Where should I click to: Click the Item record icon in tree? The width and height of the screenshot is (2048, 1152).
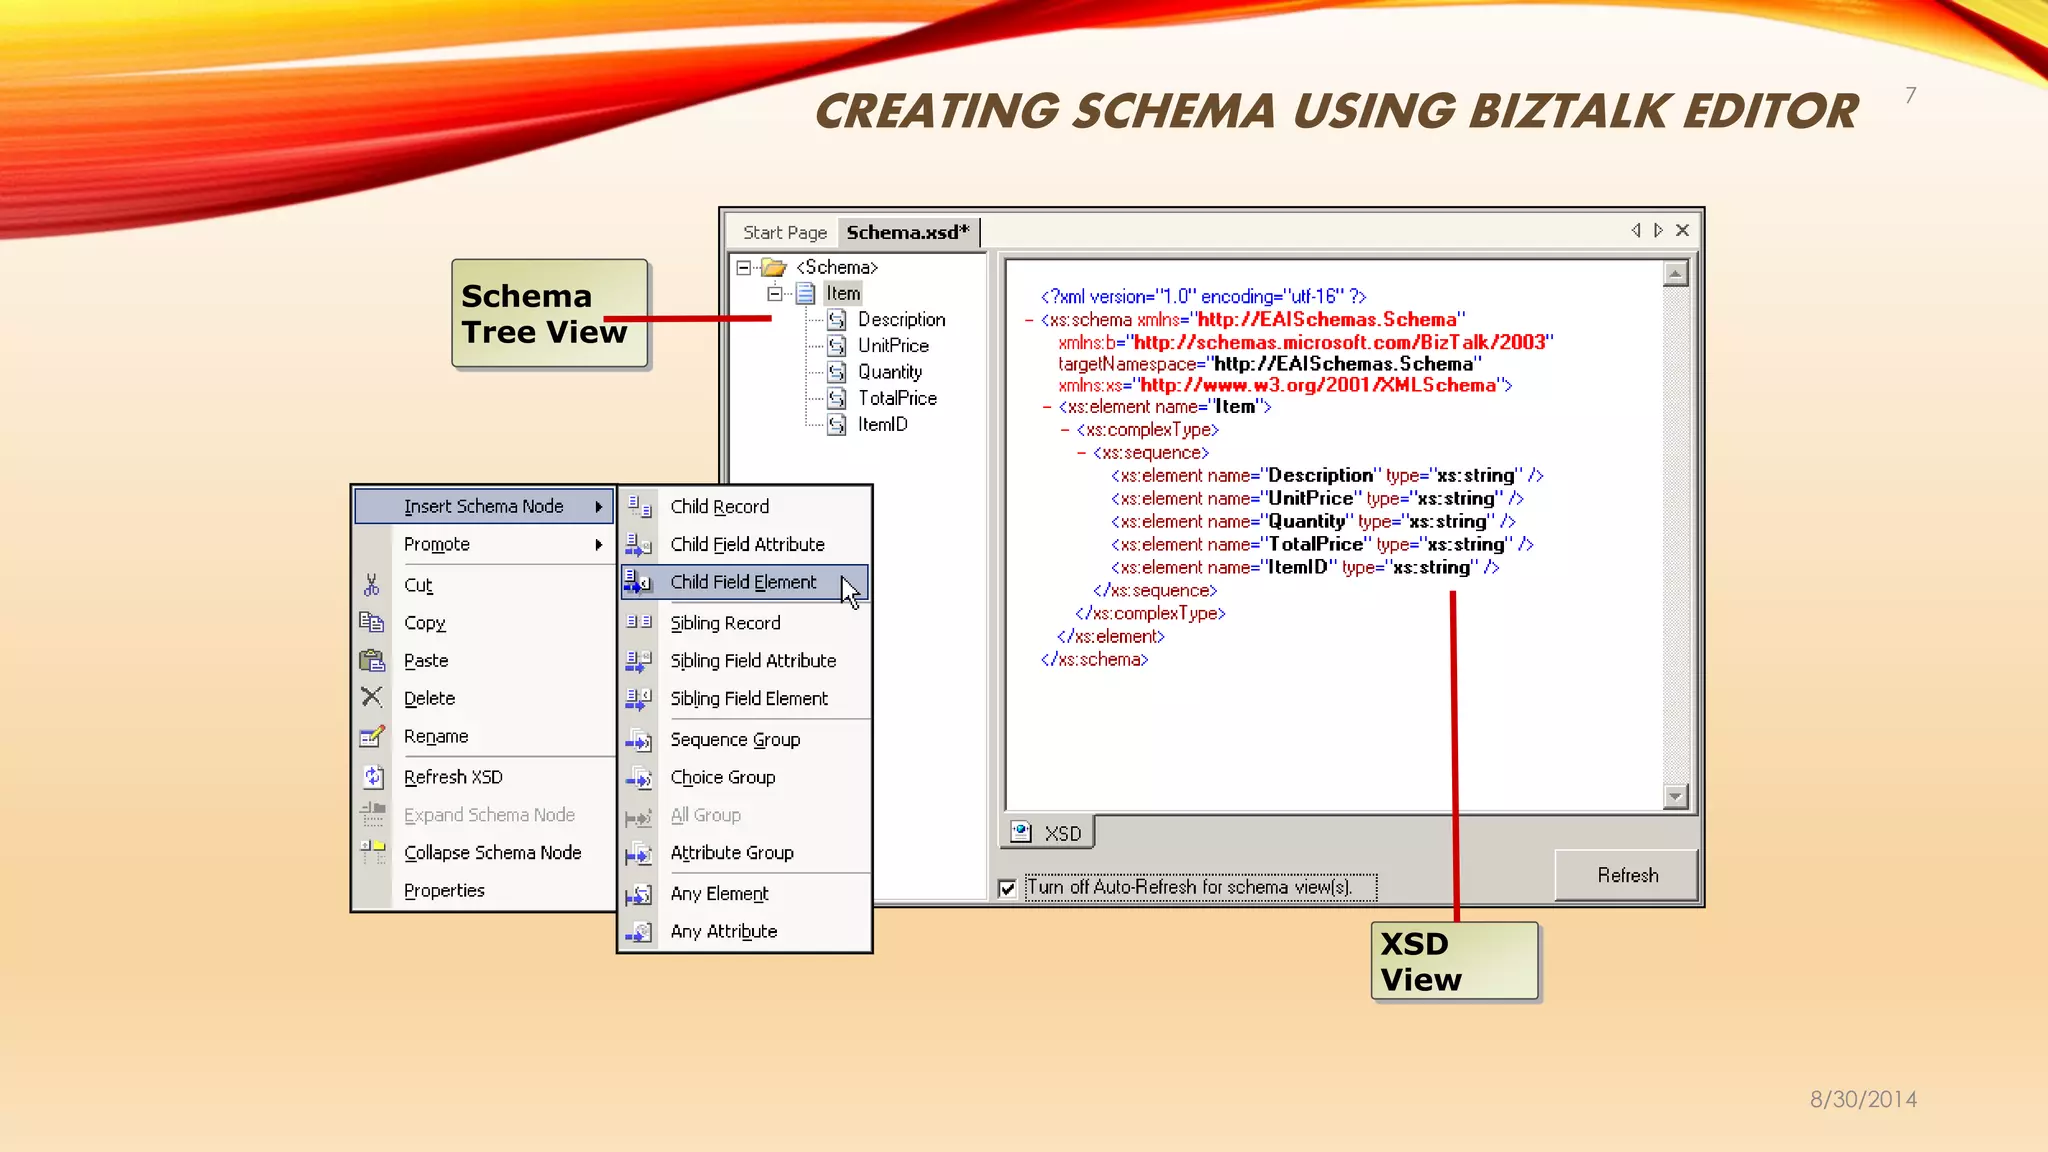805,293
